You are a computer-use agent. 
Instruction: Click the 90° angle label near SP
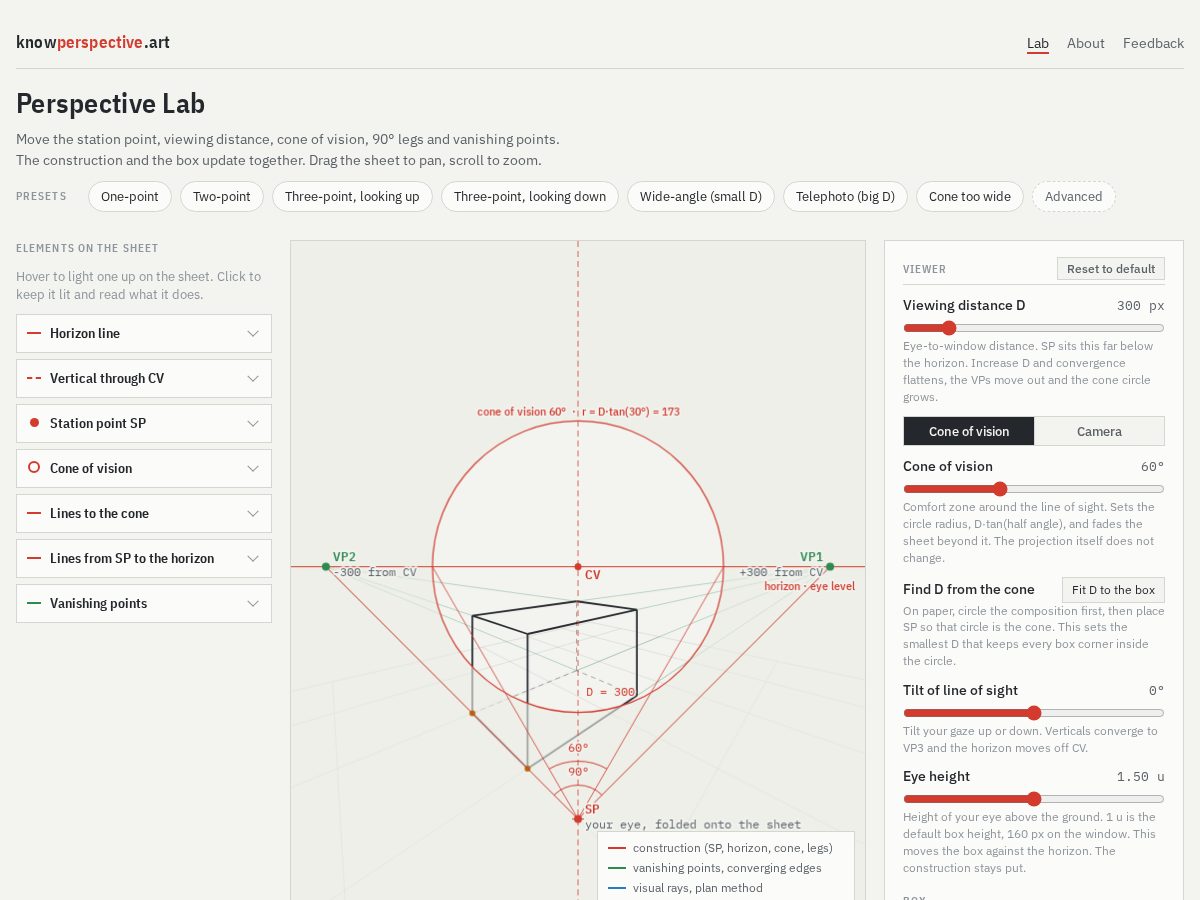coord(578,771)
